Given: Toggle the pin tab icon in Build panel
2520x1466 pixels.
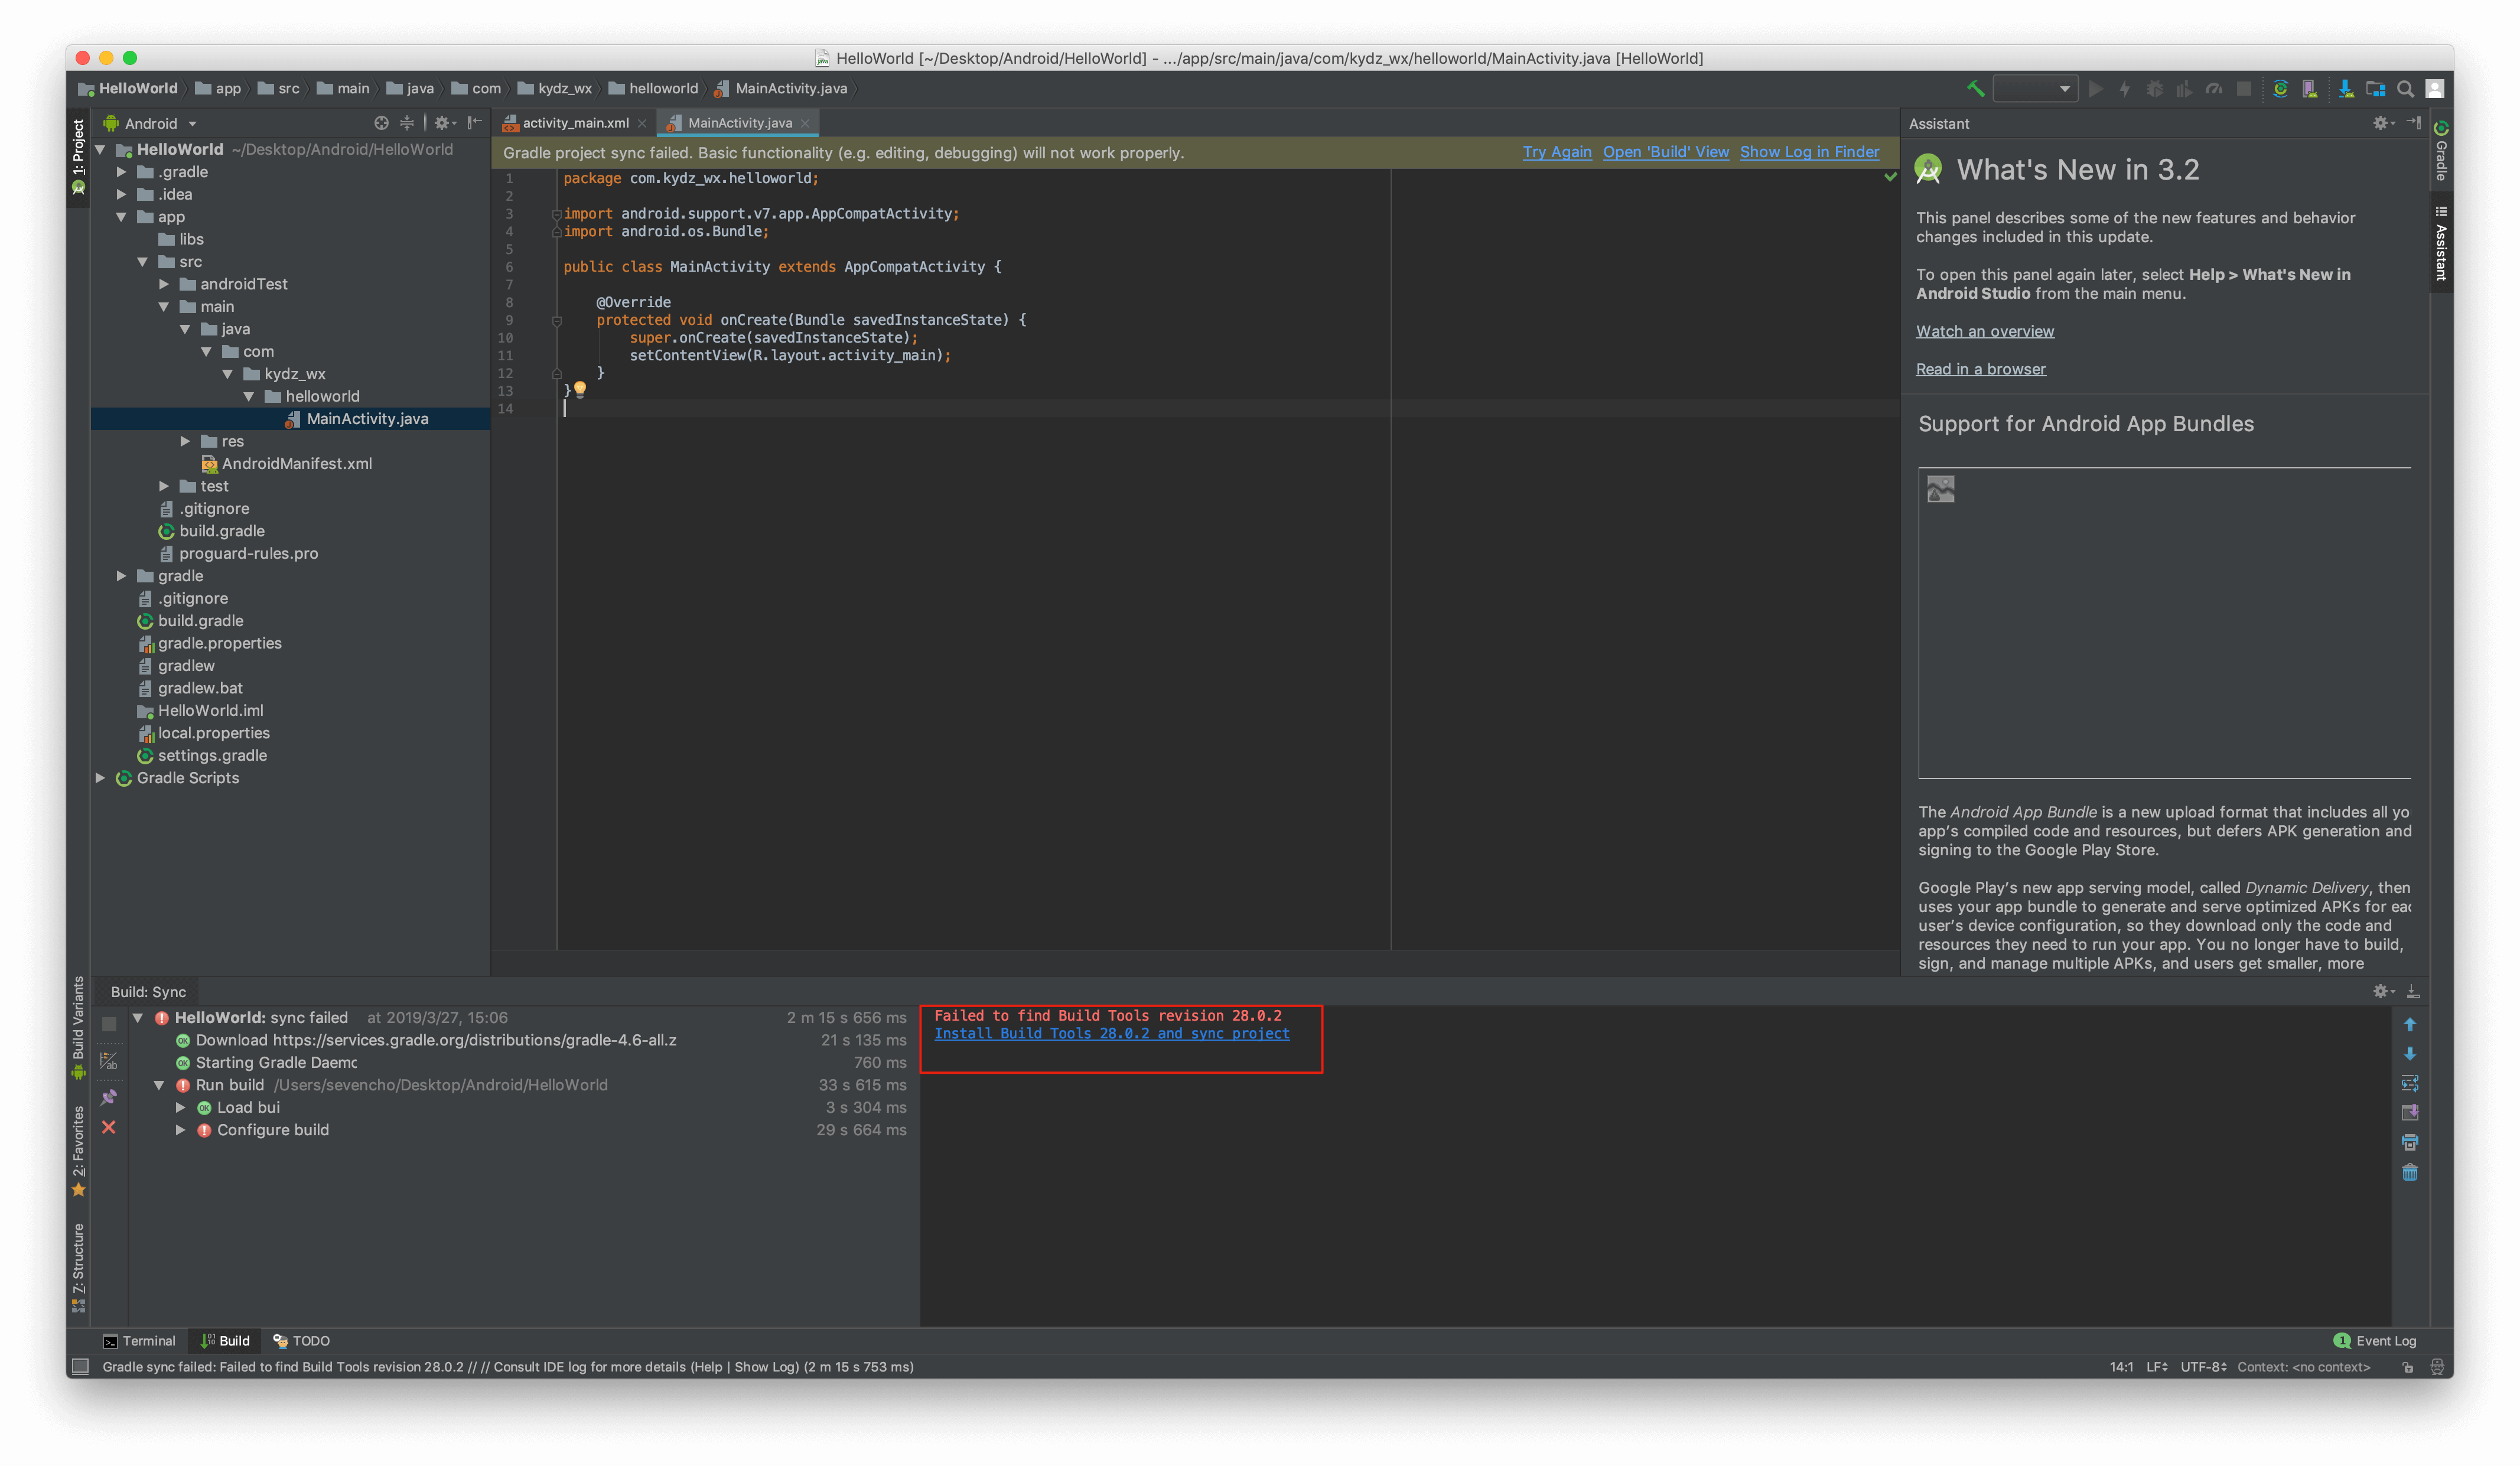Looking at the screenshot, I should pyautogui.click(x=109, y=1097).
